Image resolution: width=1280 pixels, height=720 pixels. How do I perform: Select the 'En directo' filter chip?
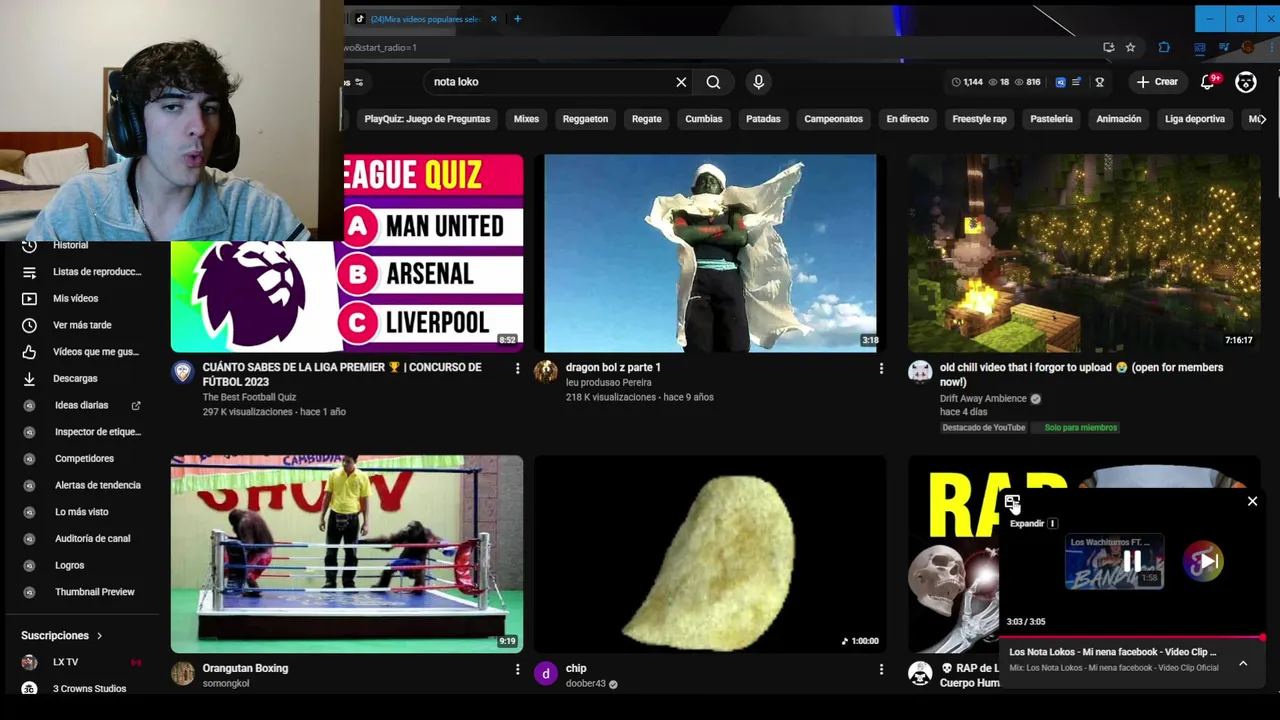tap(907, 119)
